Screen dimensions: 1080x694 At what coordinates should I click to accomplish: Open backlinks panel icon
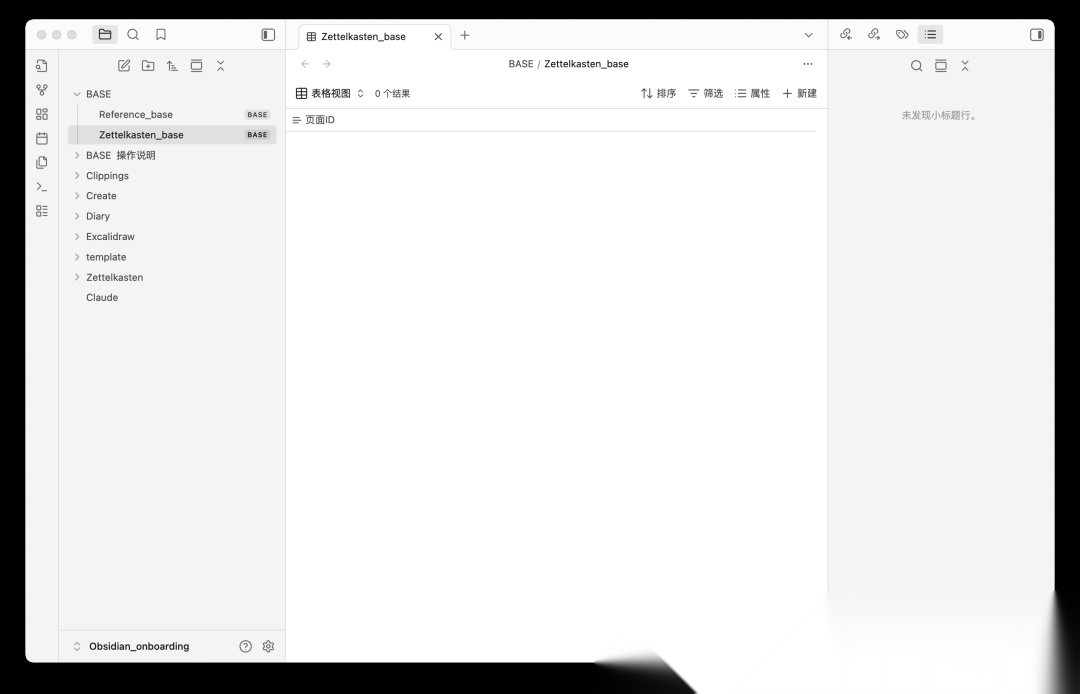click(x=846, y=34)
